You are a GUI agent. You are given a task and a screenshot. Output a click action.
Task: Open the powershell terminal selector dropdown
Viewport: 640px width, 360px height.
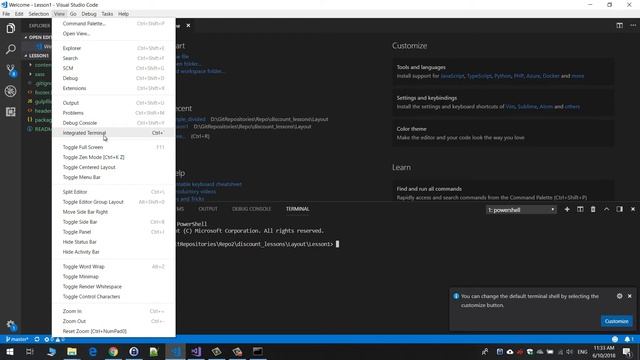click(x=521, y=210)
